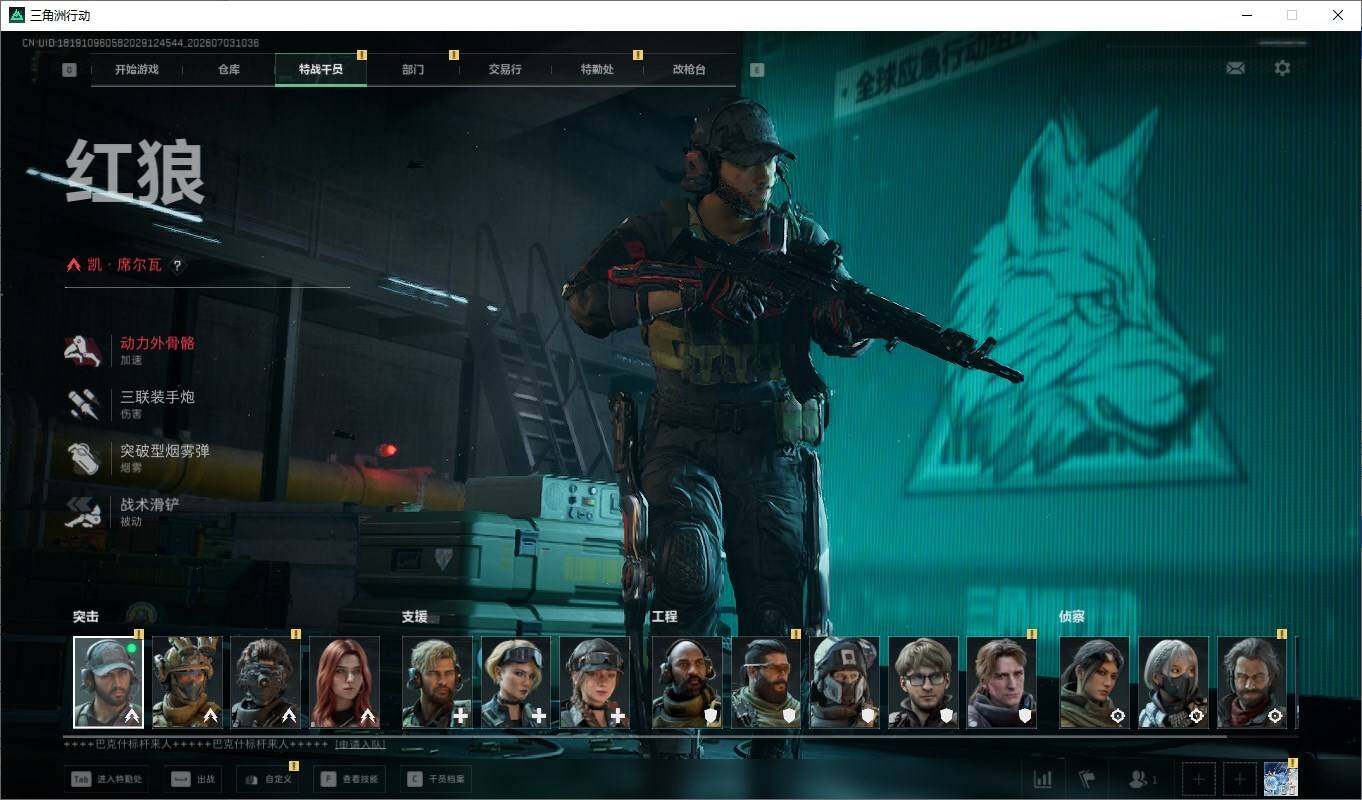Open the settings gear icon
This screenshot has width=1362, height=800.
coord(1282,68)
